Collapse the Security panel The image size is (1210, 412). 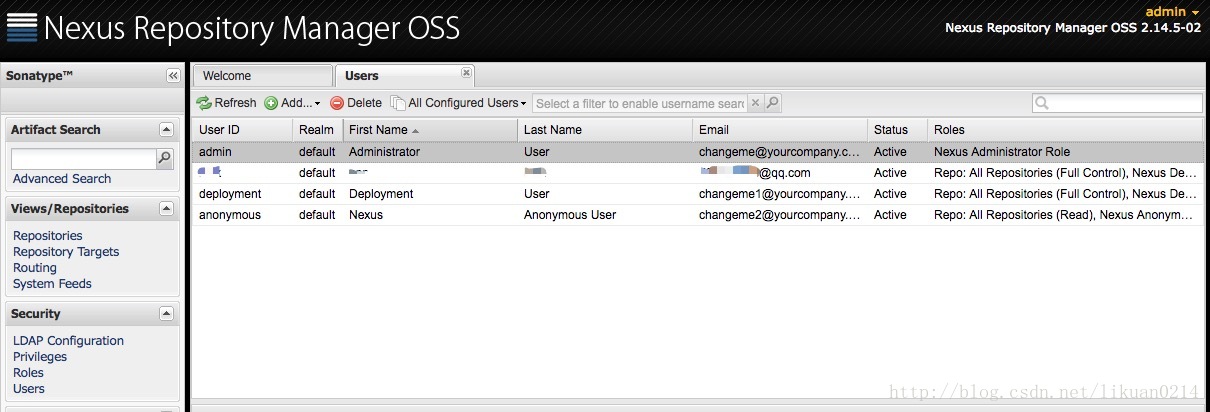166,314
